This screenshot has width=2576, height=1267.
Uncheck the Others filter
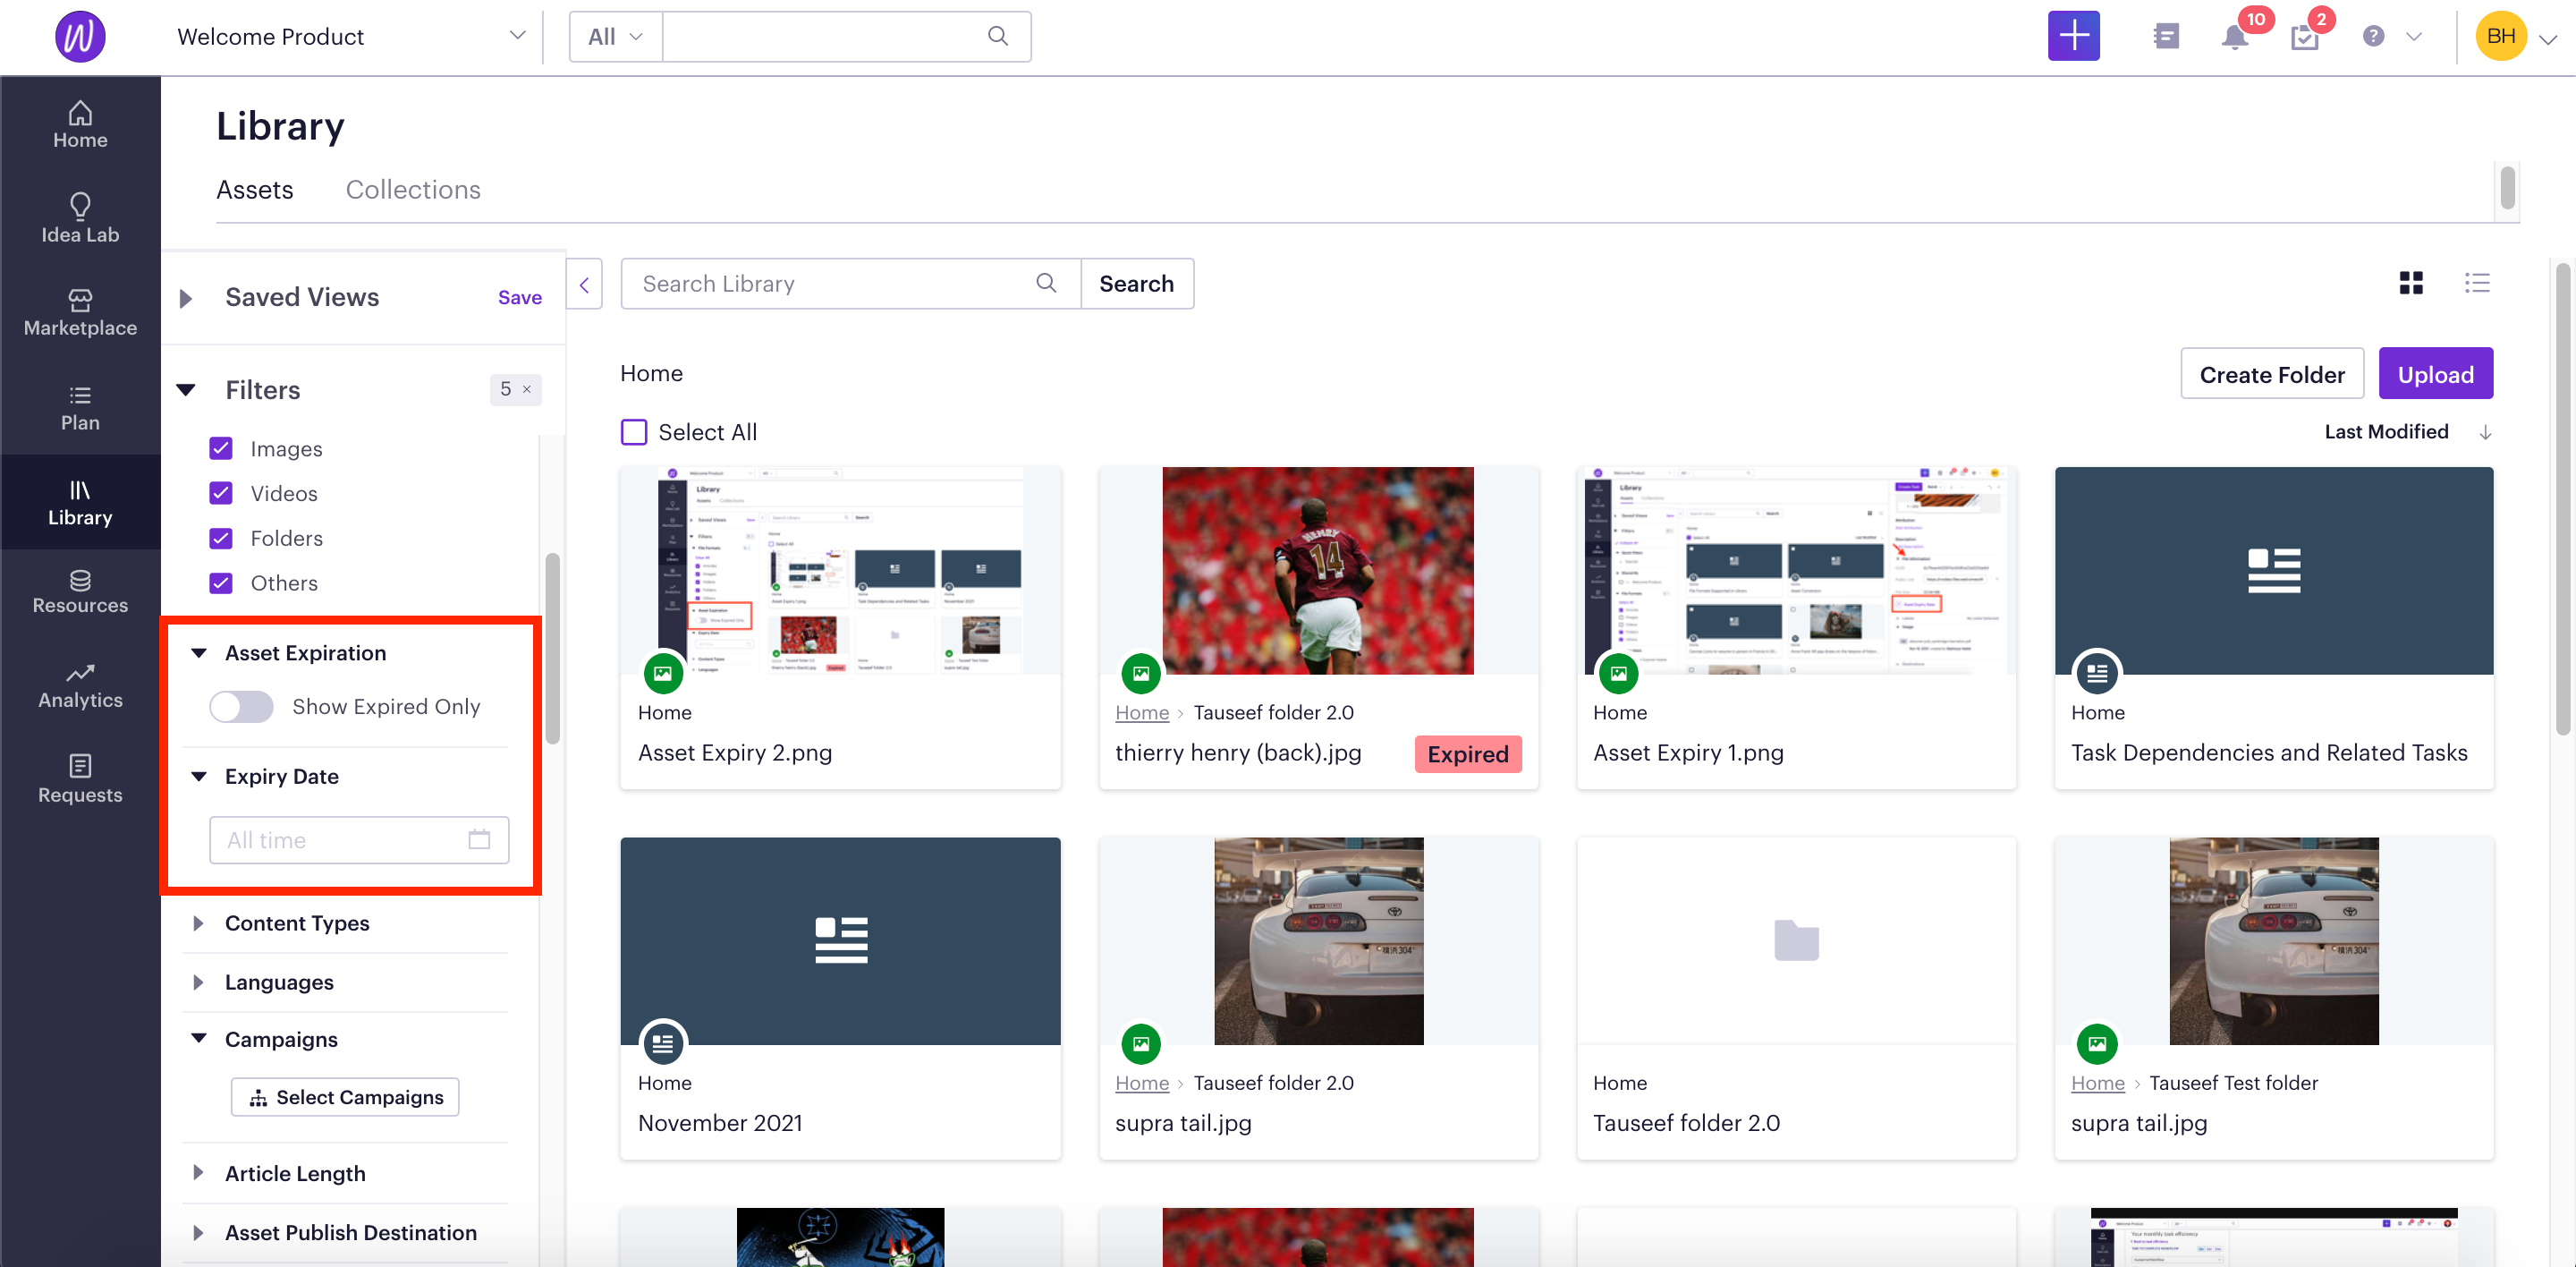tap(221, 583)
